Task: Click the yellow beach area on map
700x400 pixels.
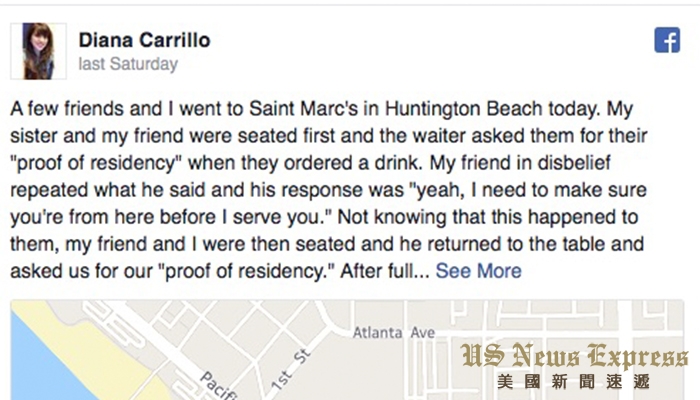Action: pyautogui.click(x=103, y=353)
